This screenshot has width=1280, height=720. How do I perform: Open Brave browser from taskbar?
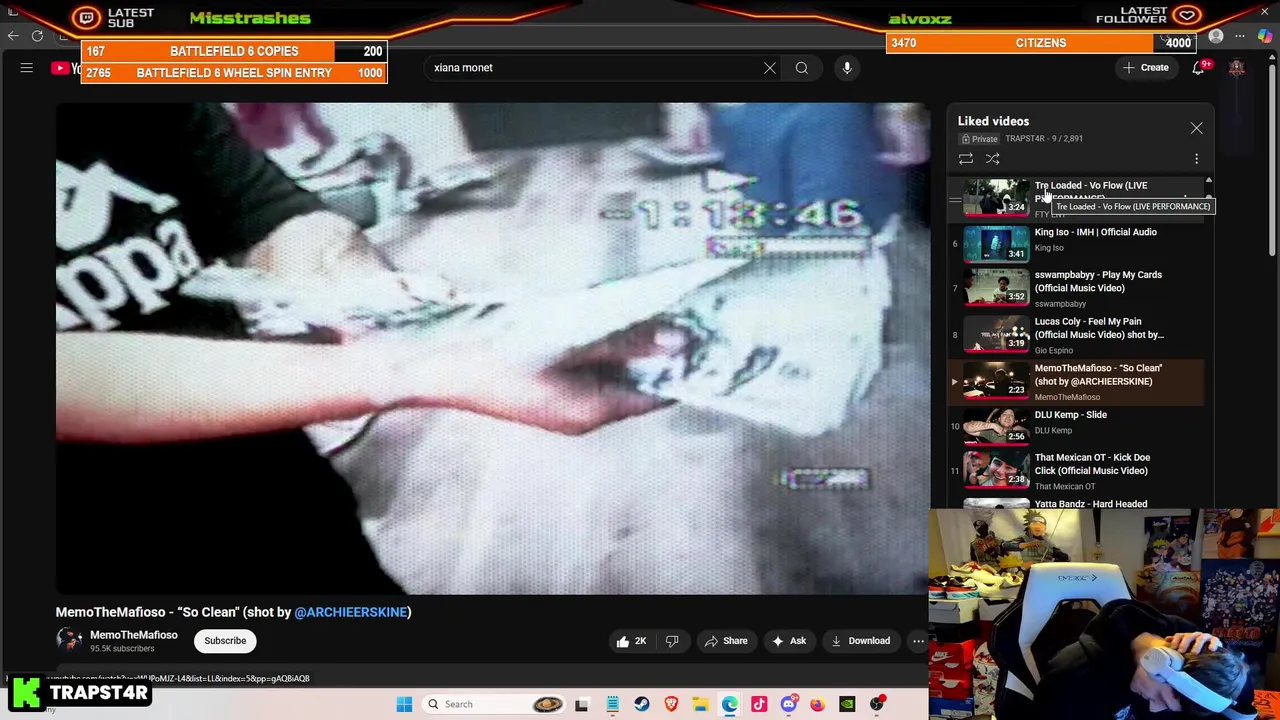[x=671, y=704]
